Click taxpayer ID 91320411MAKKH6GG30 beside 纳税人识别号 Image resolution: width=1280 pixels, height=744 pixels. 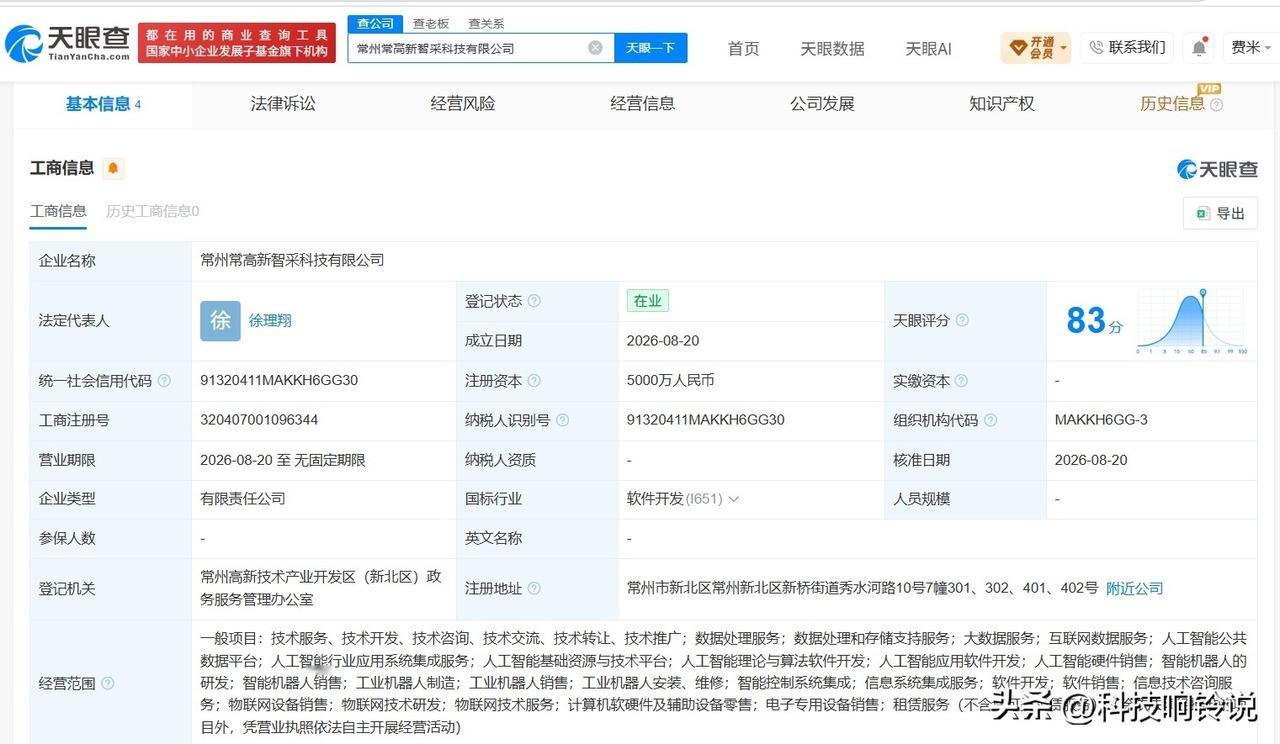[x=706, y=420]
